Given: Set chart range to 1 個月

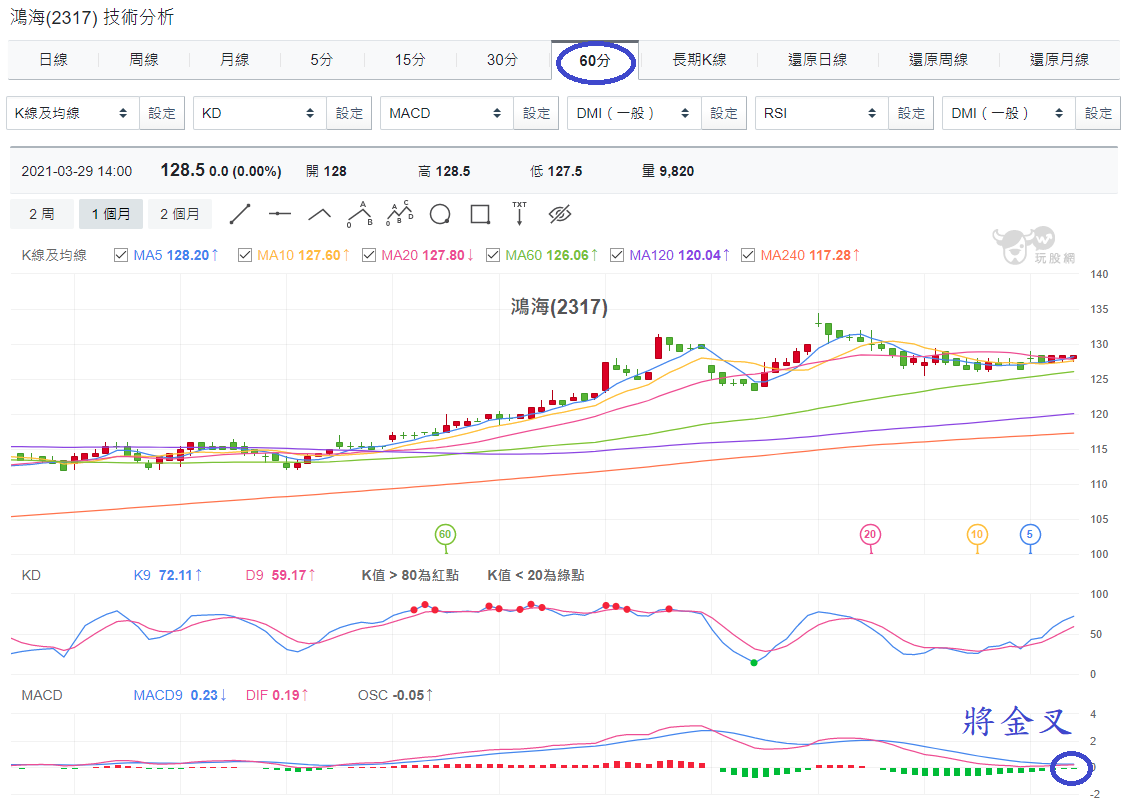Looking at the screenshot, I should tap(111, 214).
